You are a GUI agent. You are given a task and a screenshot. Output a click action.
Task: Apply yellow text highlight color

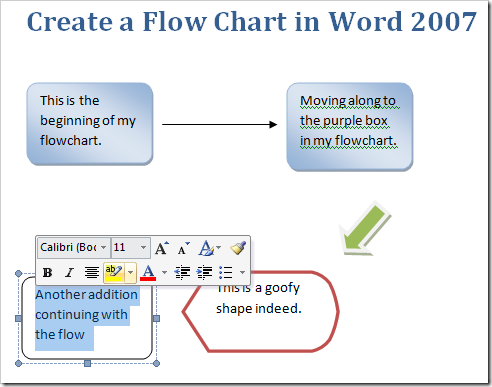click(114, 273)
